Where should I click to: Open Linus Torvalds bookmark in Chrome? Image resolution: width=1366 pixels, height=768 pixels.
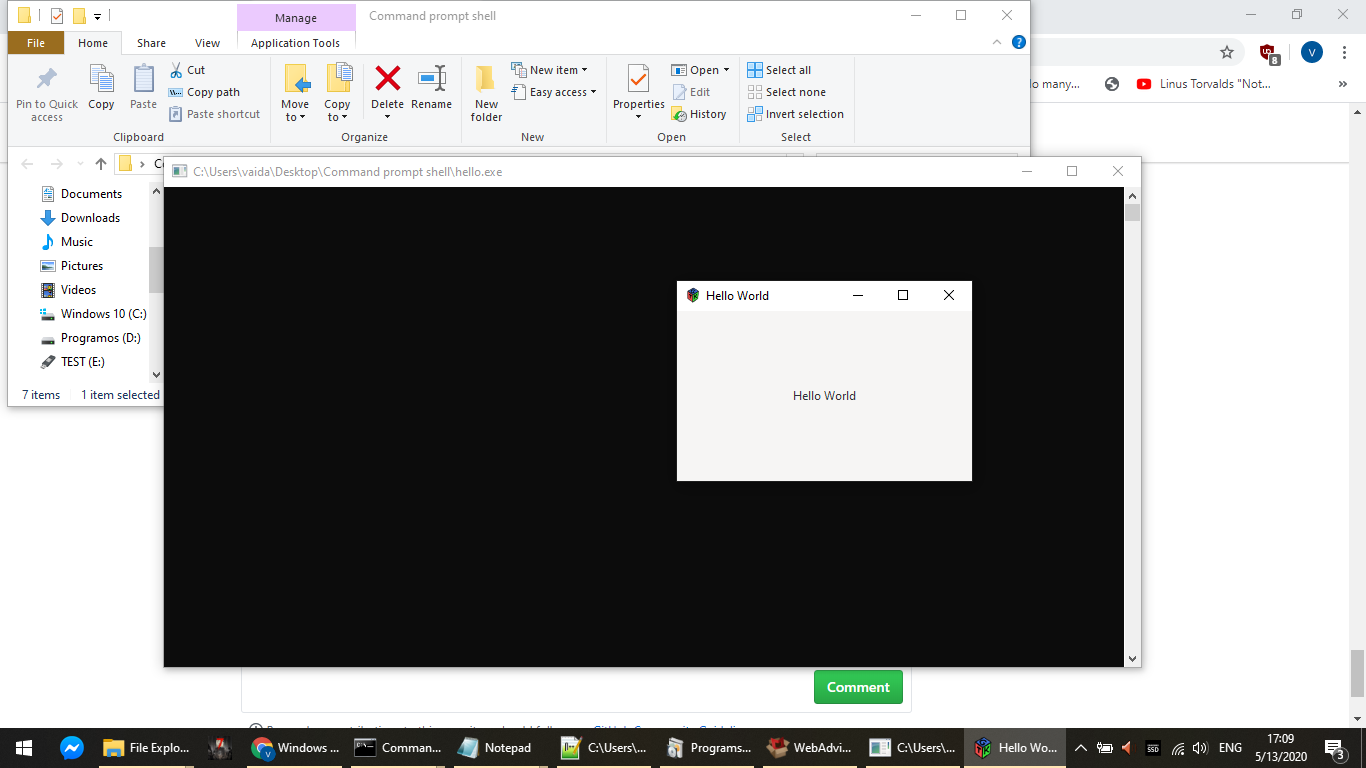[x=1204, y=84]
